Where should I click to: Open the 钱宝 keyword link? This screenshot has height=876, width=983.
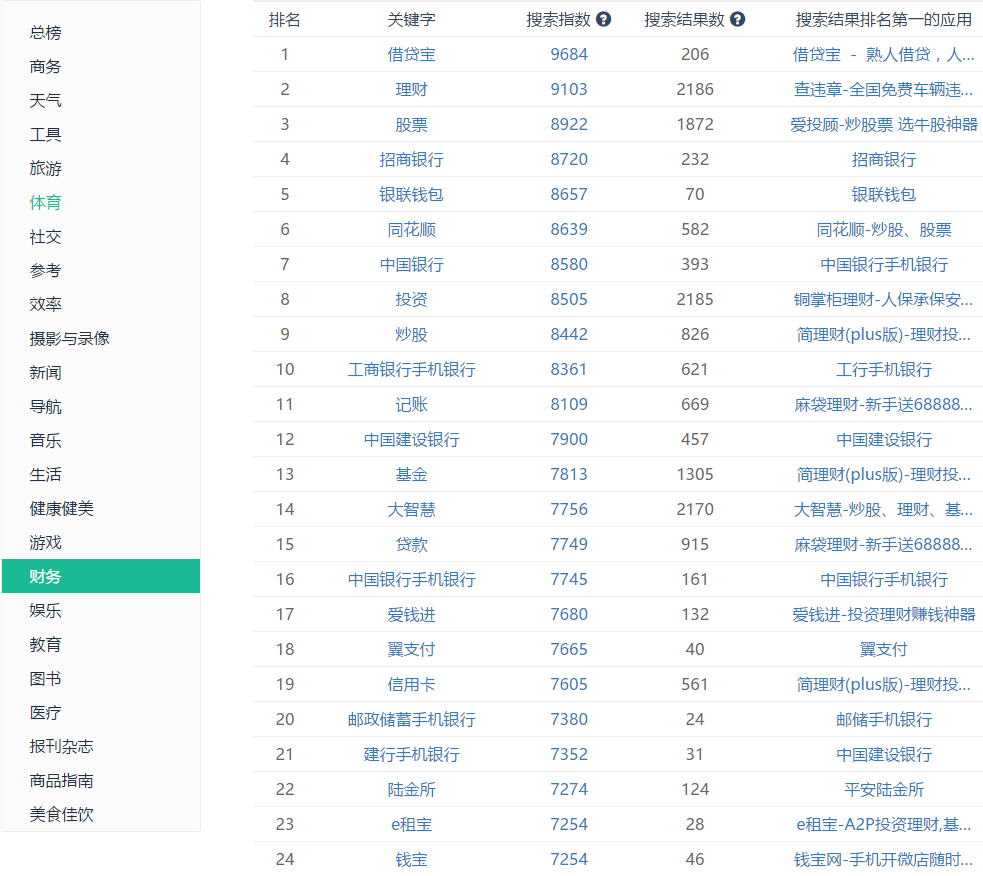tap(411, 860)
